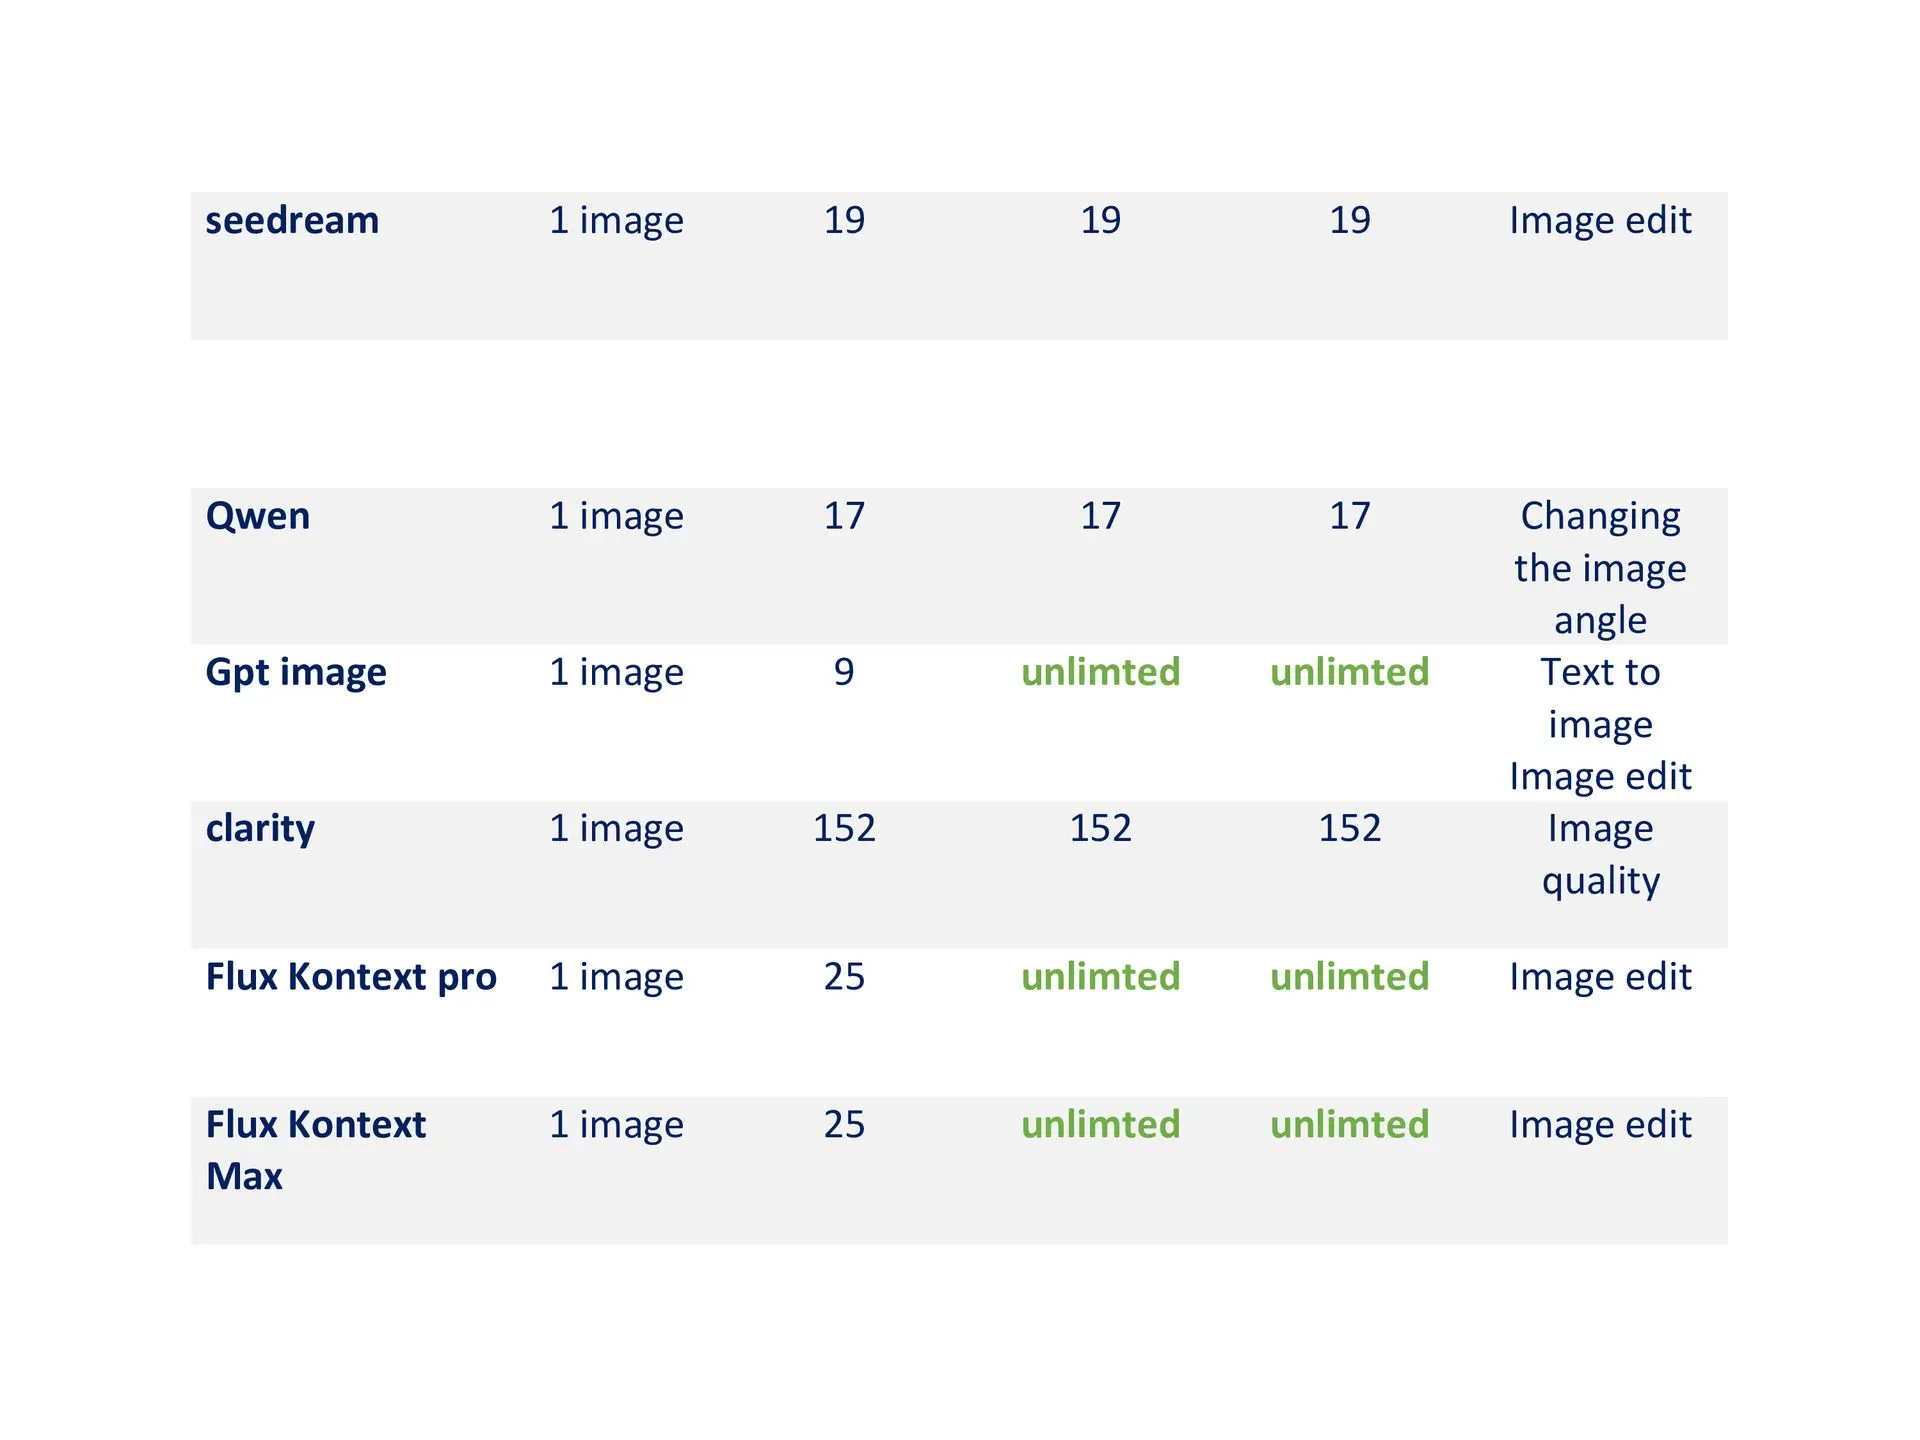Click the "seedream" model name
Screen dimensions: 1920x1440
292,221
